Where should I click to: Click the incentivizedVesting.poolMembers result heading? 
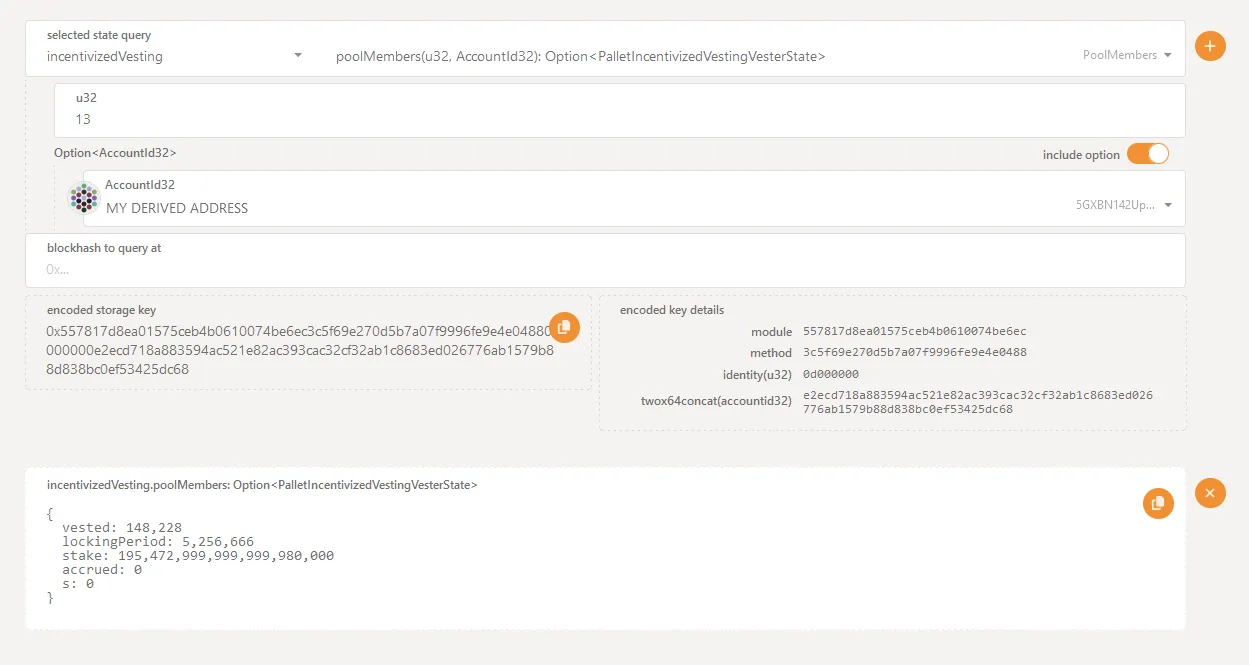coord(262,485)
